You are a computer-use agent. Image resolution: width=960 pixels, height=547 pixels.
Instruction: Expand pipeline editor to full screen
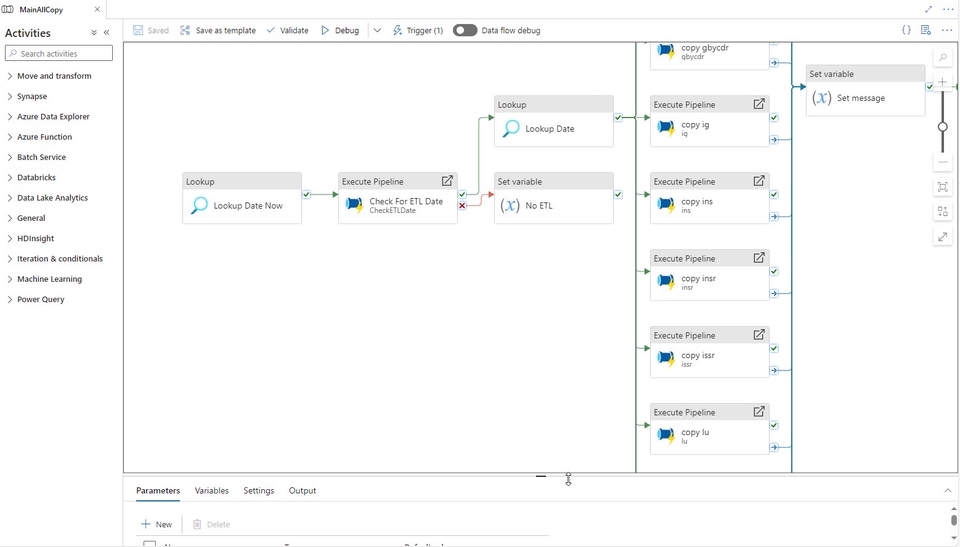pos(929,9)
